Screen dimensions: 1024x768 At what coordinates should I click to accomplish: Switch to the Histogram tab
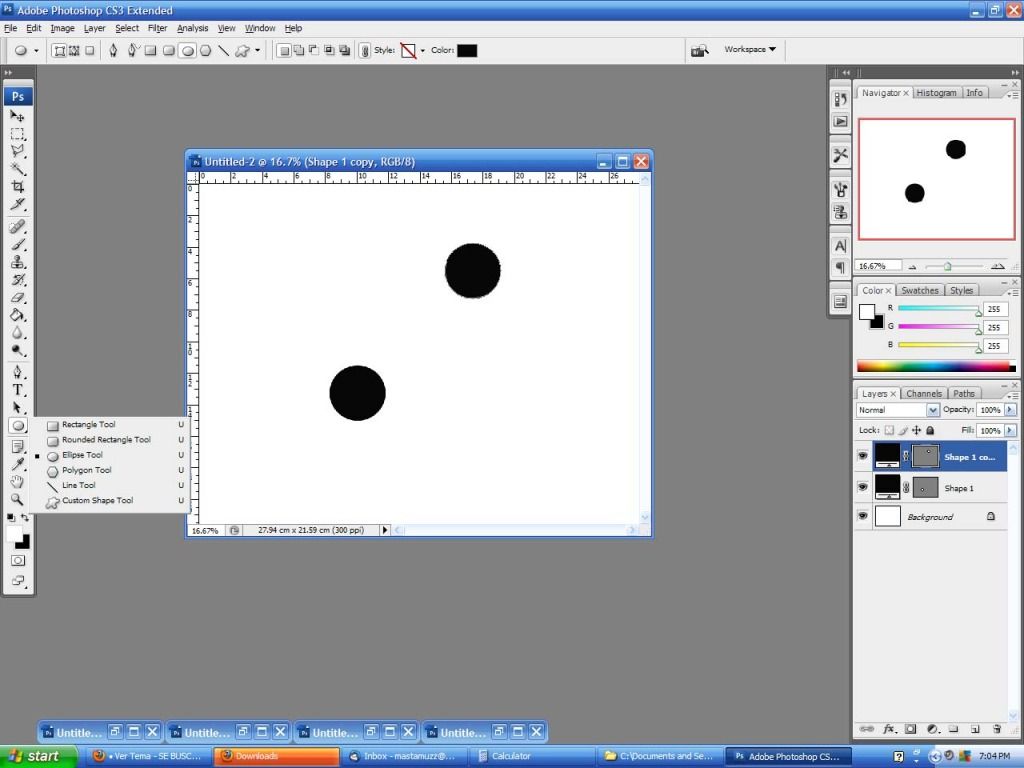point(936,93)
